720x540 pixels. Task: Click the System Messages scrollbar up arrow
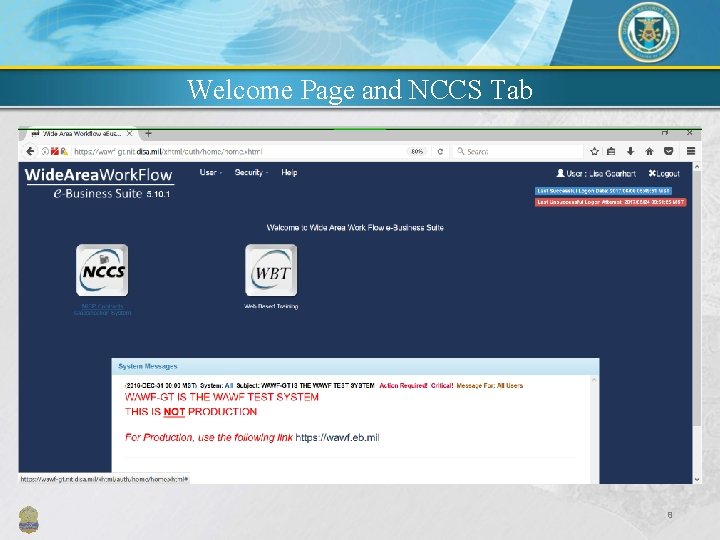tap(594, 380)
